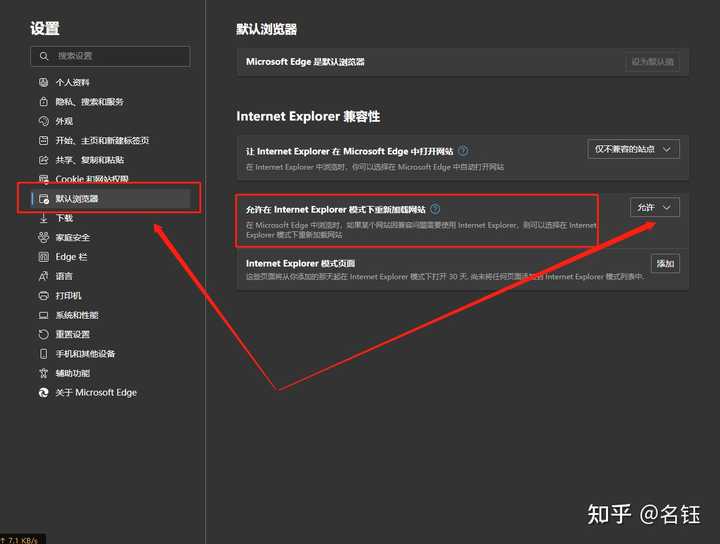The image size is (720, 544).
Task: Click help icon next to 让 Internet Explorer 在 Microsoft Edge 中打开网站
Action: tap(463, 151)
